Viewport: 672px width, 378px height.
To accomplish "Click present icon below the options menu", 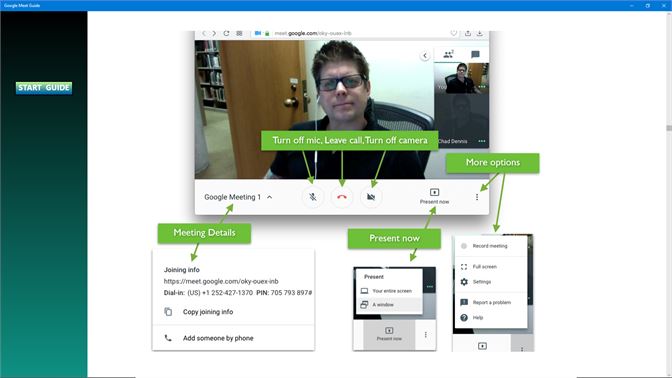I will pos(482,346).
